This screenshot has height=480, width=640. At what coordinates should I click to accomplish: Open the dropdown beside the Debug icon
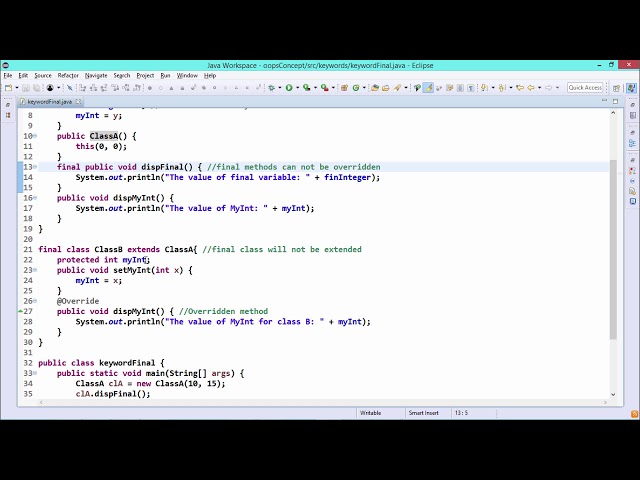[280, 88]
